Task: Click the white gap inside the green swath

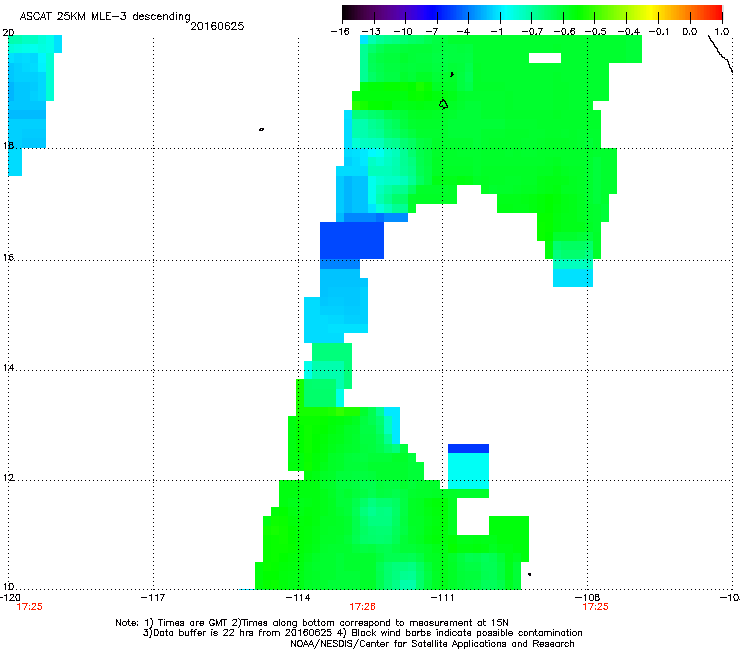Action: [545, 58]
